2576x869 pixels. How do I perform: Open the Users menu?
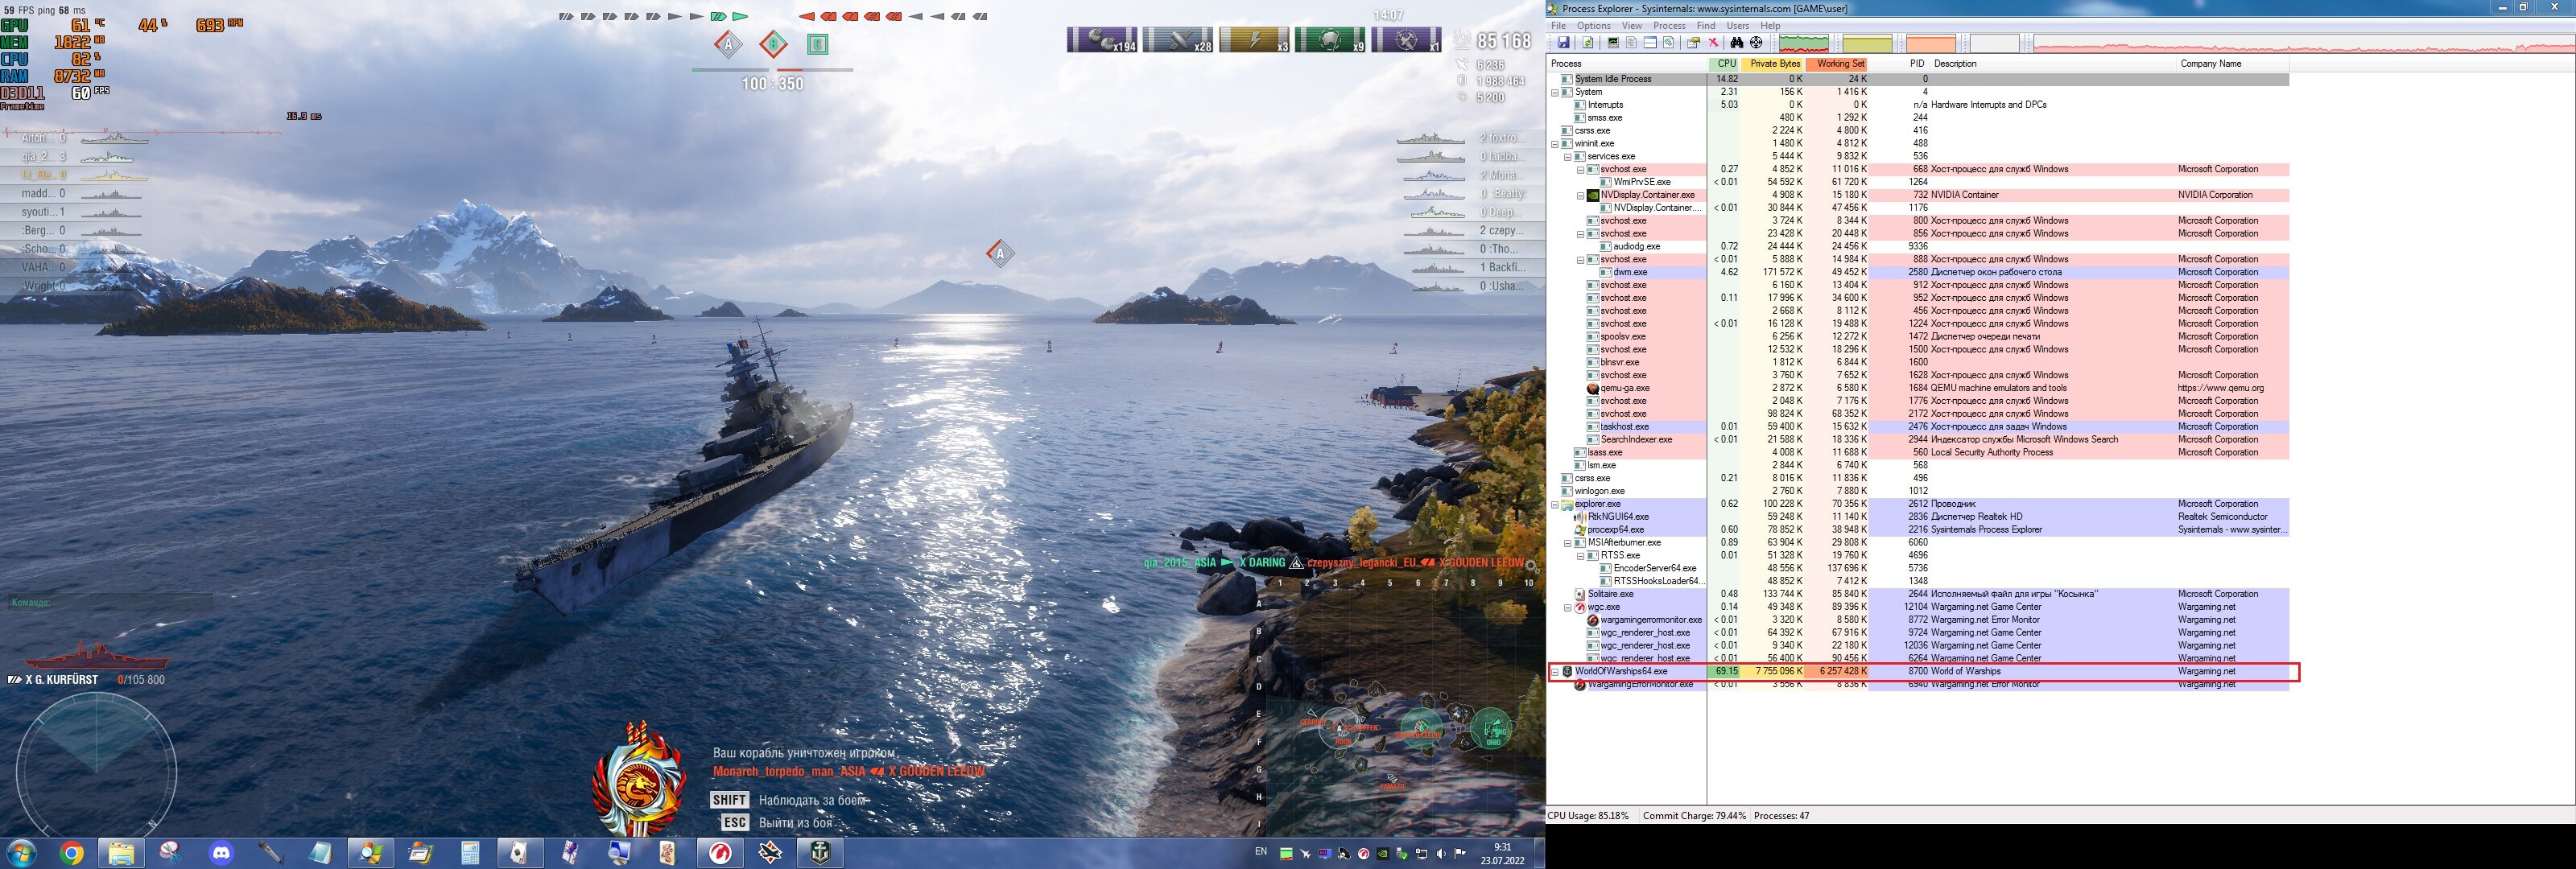point(1738,26)
